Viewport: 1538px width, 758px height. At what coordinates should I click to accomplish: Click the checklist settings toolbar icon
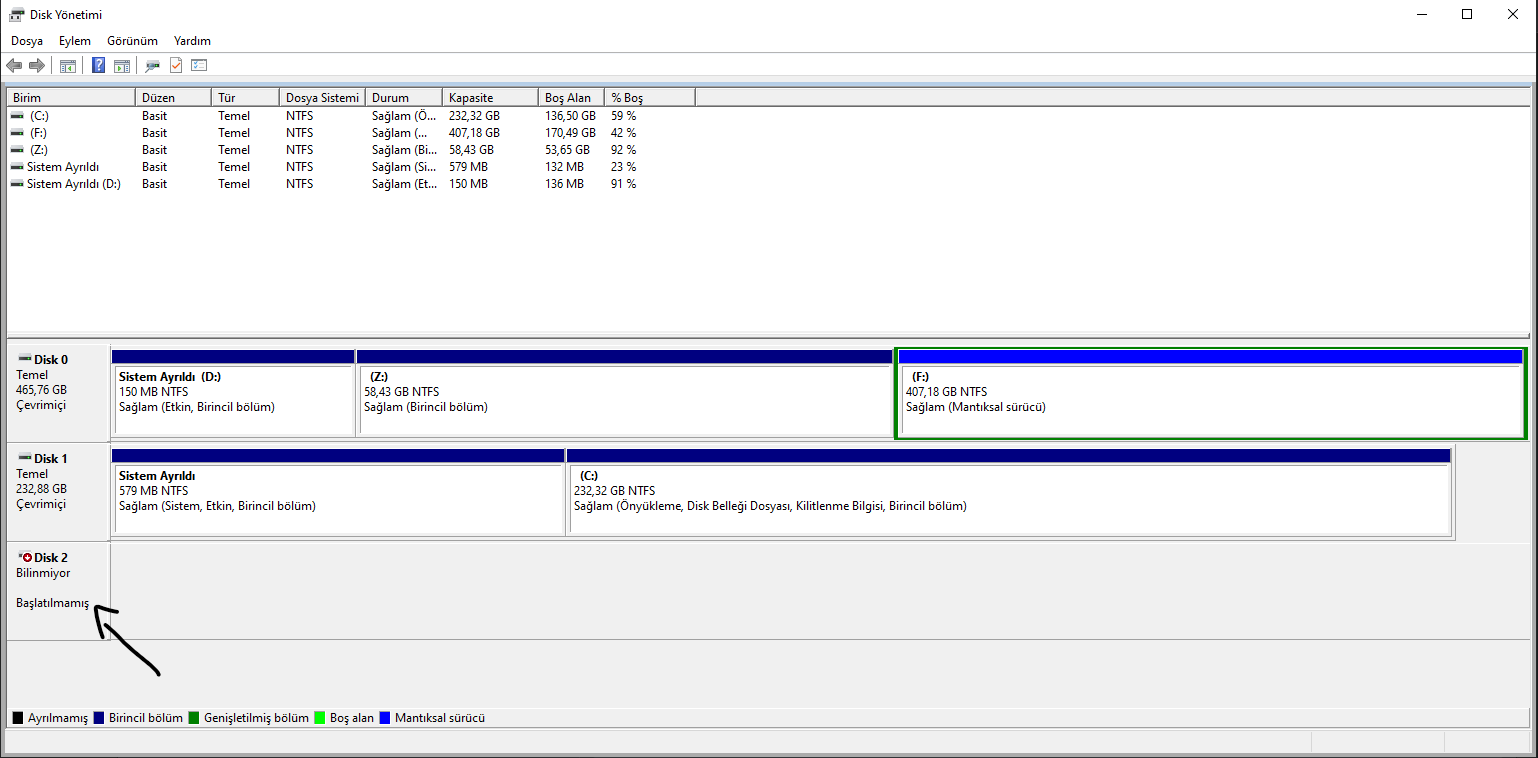199,66
